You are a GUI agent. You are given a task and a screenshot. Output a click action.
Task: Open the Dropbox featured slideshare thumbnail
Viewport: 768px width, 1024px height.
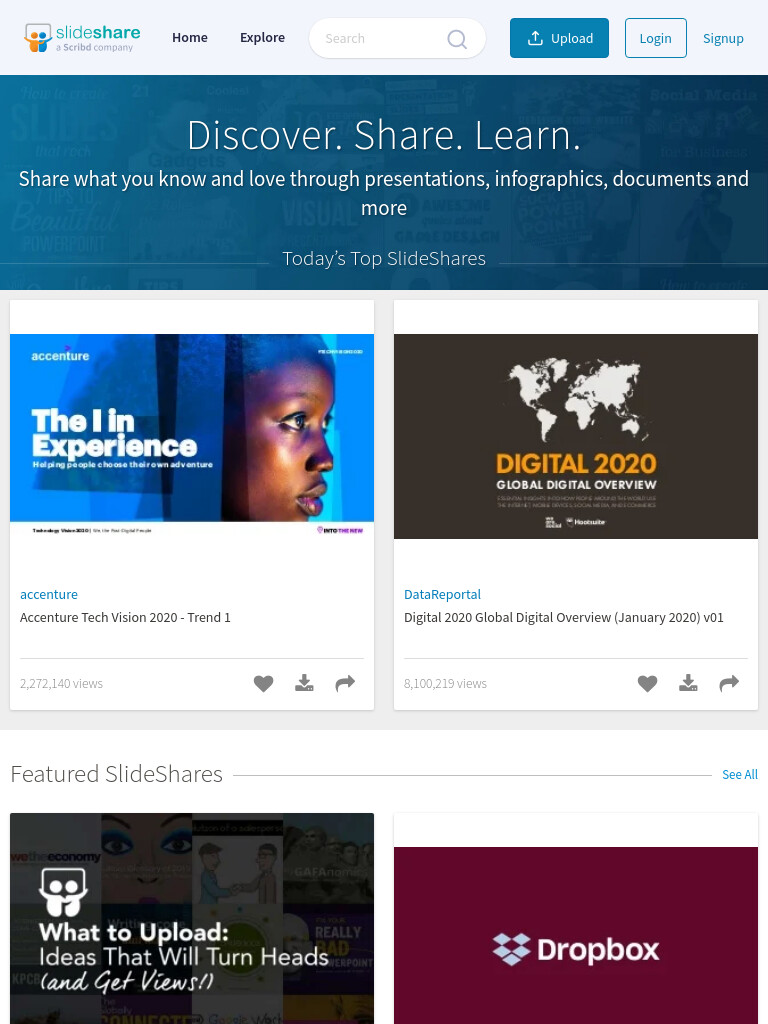[576, 935]
